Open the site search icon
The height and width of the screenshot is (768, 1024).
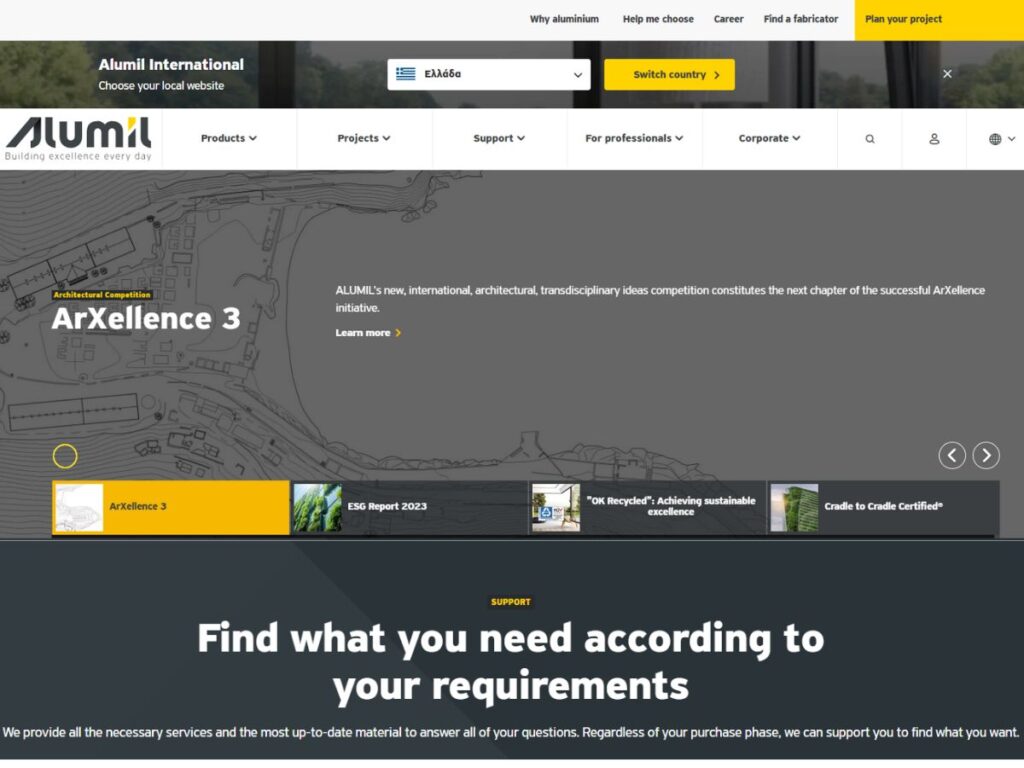pyautogui.click(x=869, y=139)
